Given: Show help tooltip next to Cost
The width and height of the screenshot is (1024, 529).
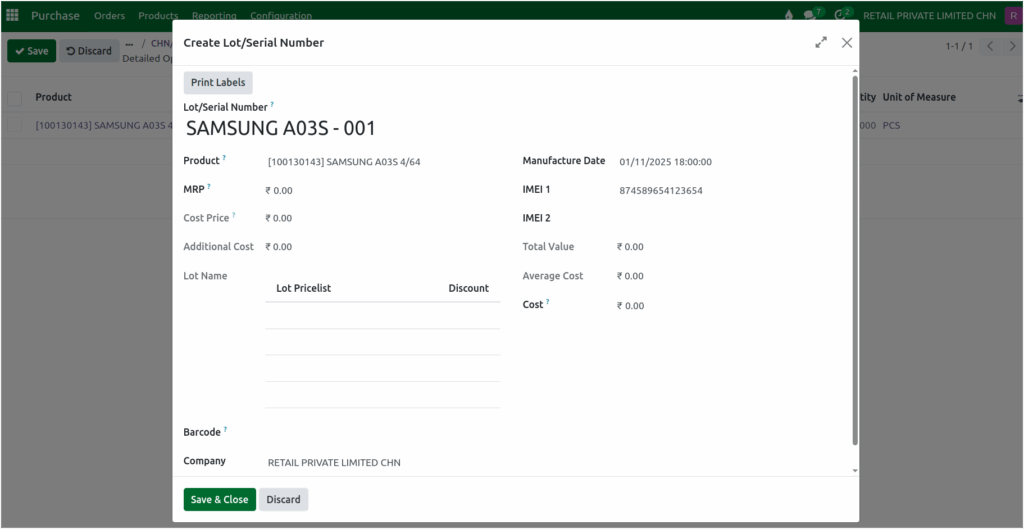Looking at the screenshot, I should (x=548, y=302).
